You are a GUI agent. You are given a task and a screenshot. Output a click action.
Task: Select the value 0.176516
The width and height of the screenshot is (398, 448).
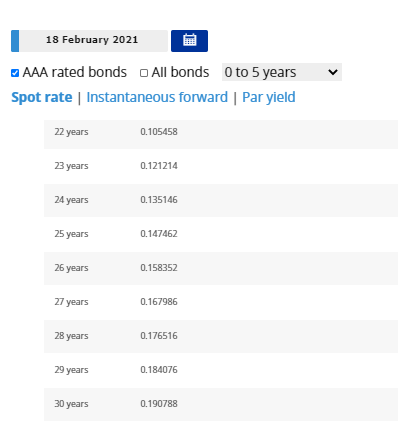(x=159, y=336)
